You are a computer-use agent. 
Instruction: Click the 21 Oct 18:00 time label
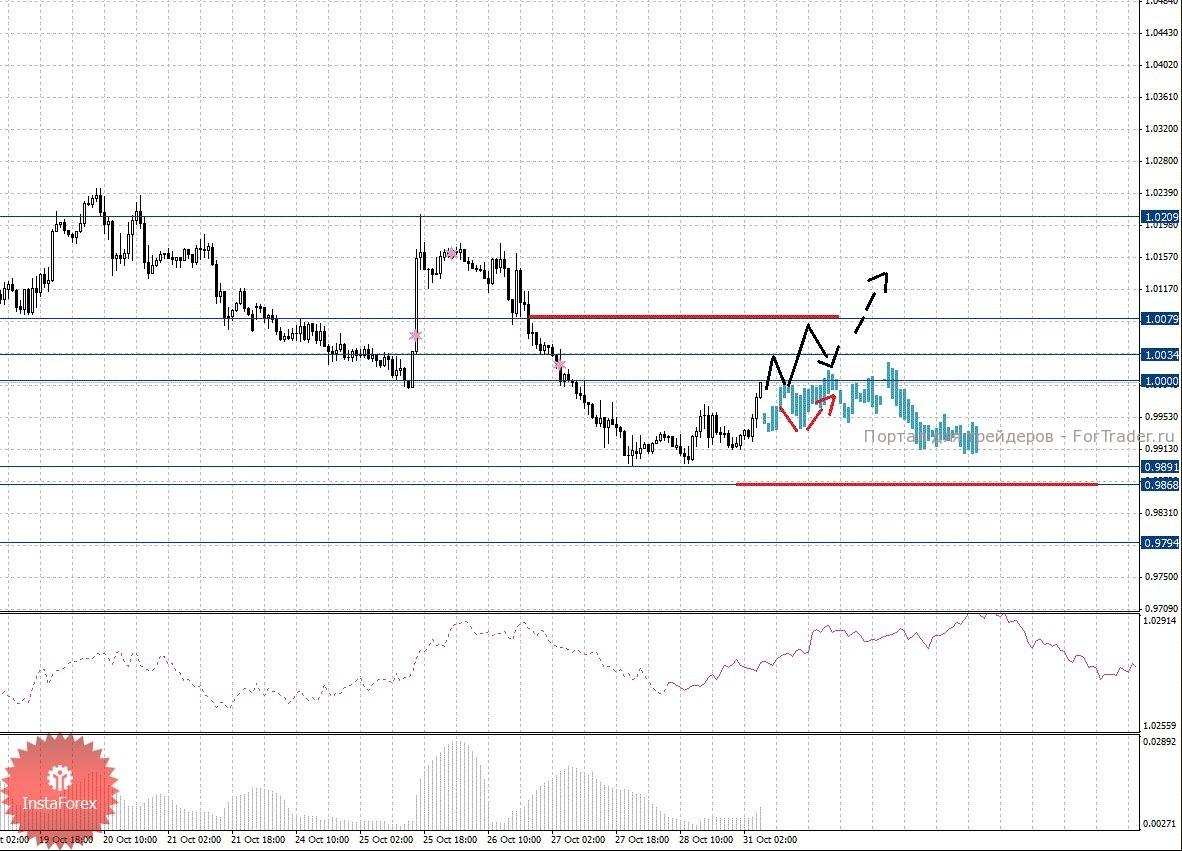coord(258,840)
